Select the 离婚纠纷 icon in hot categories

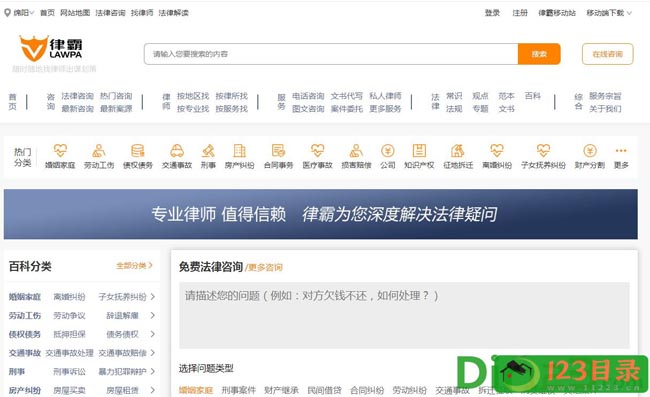click(x=497, y=150)
